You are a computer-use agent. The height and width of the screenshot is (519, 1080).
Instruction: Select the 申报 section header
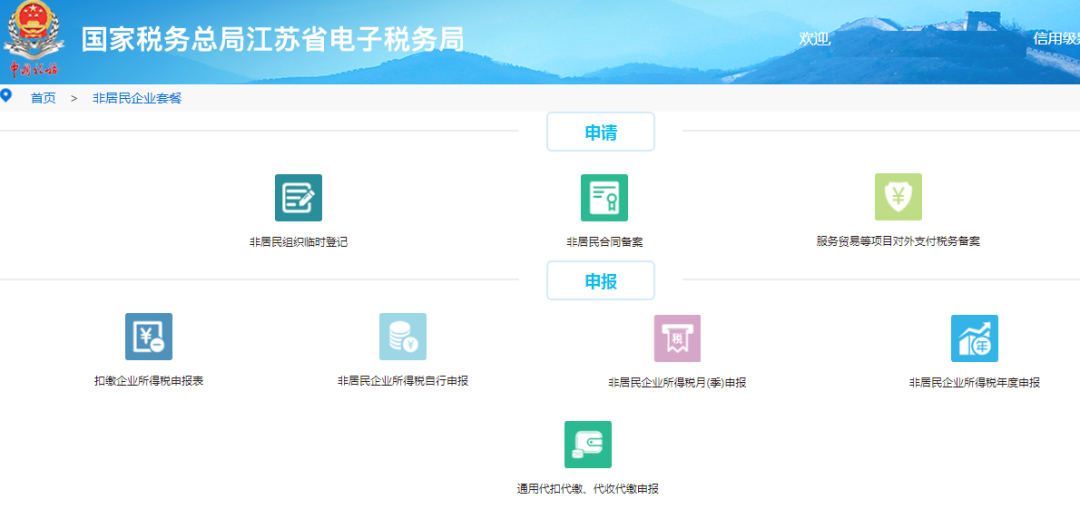point(601,281)
